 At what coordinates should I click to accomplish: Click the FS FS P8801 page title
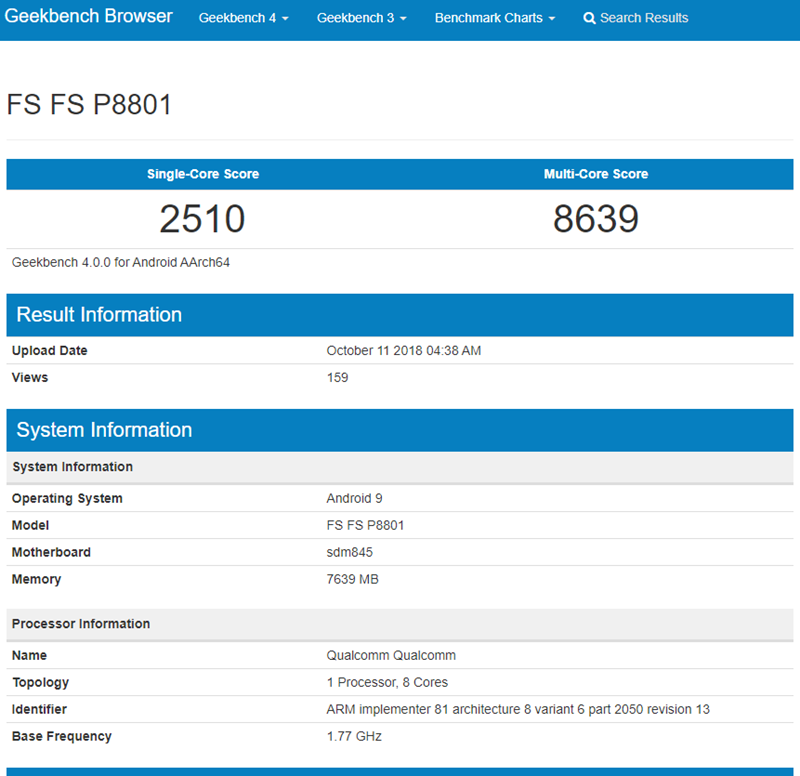[x=89, y=105]
